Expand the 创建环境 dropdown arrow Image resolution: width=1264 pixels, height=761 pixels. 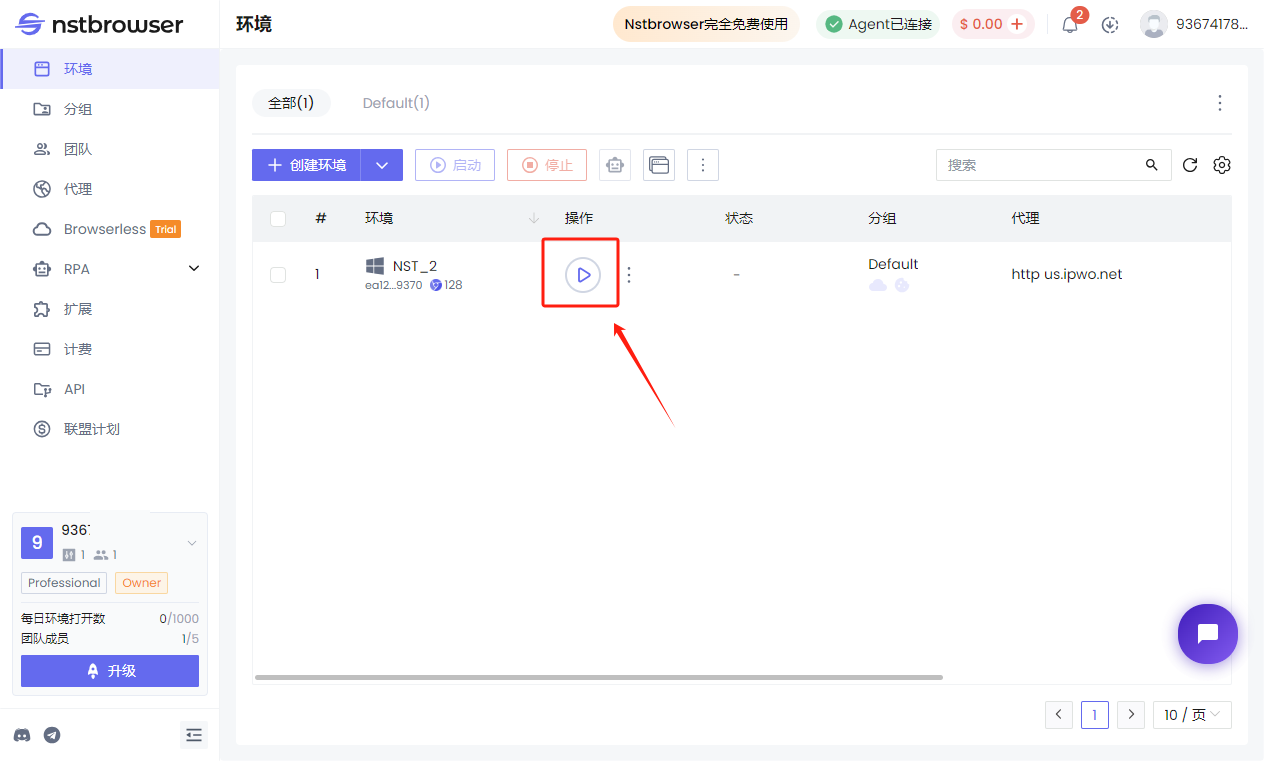[381, 165]
